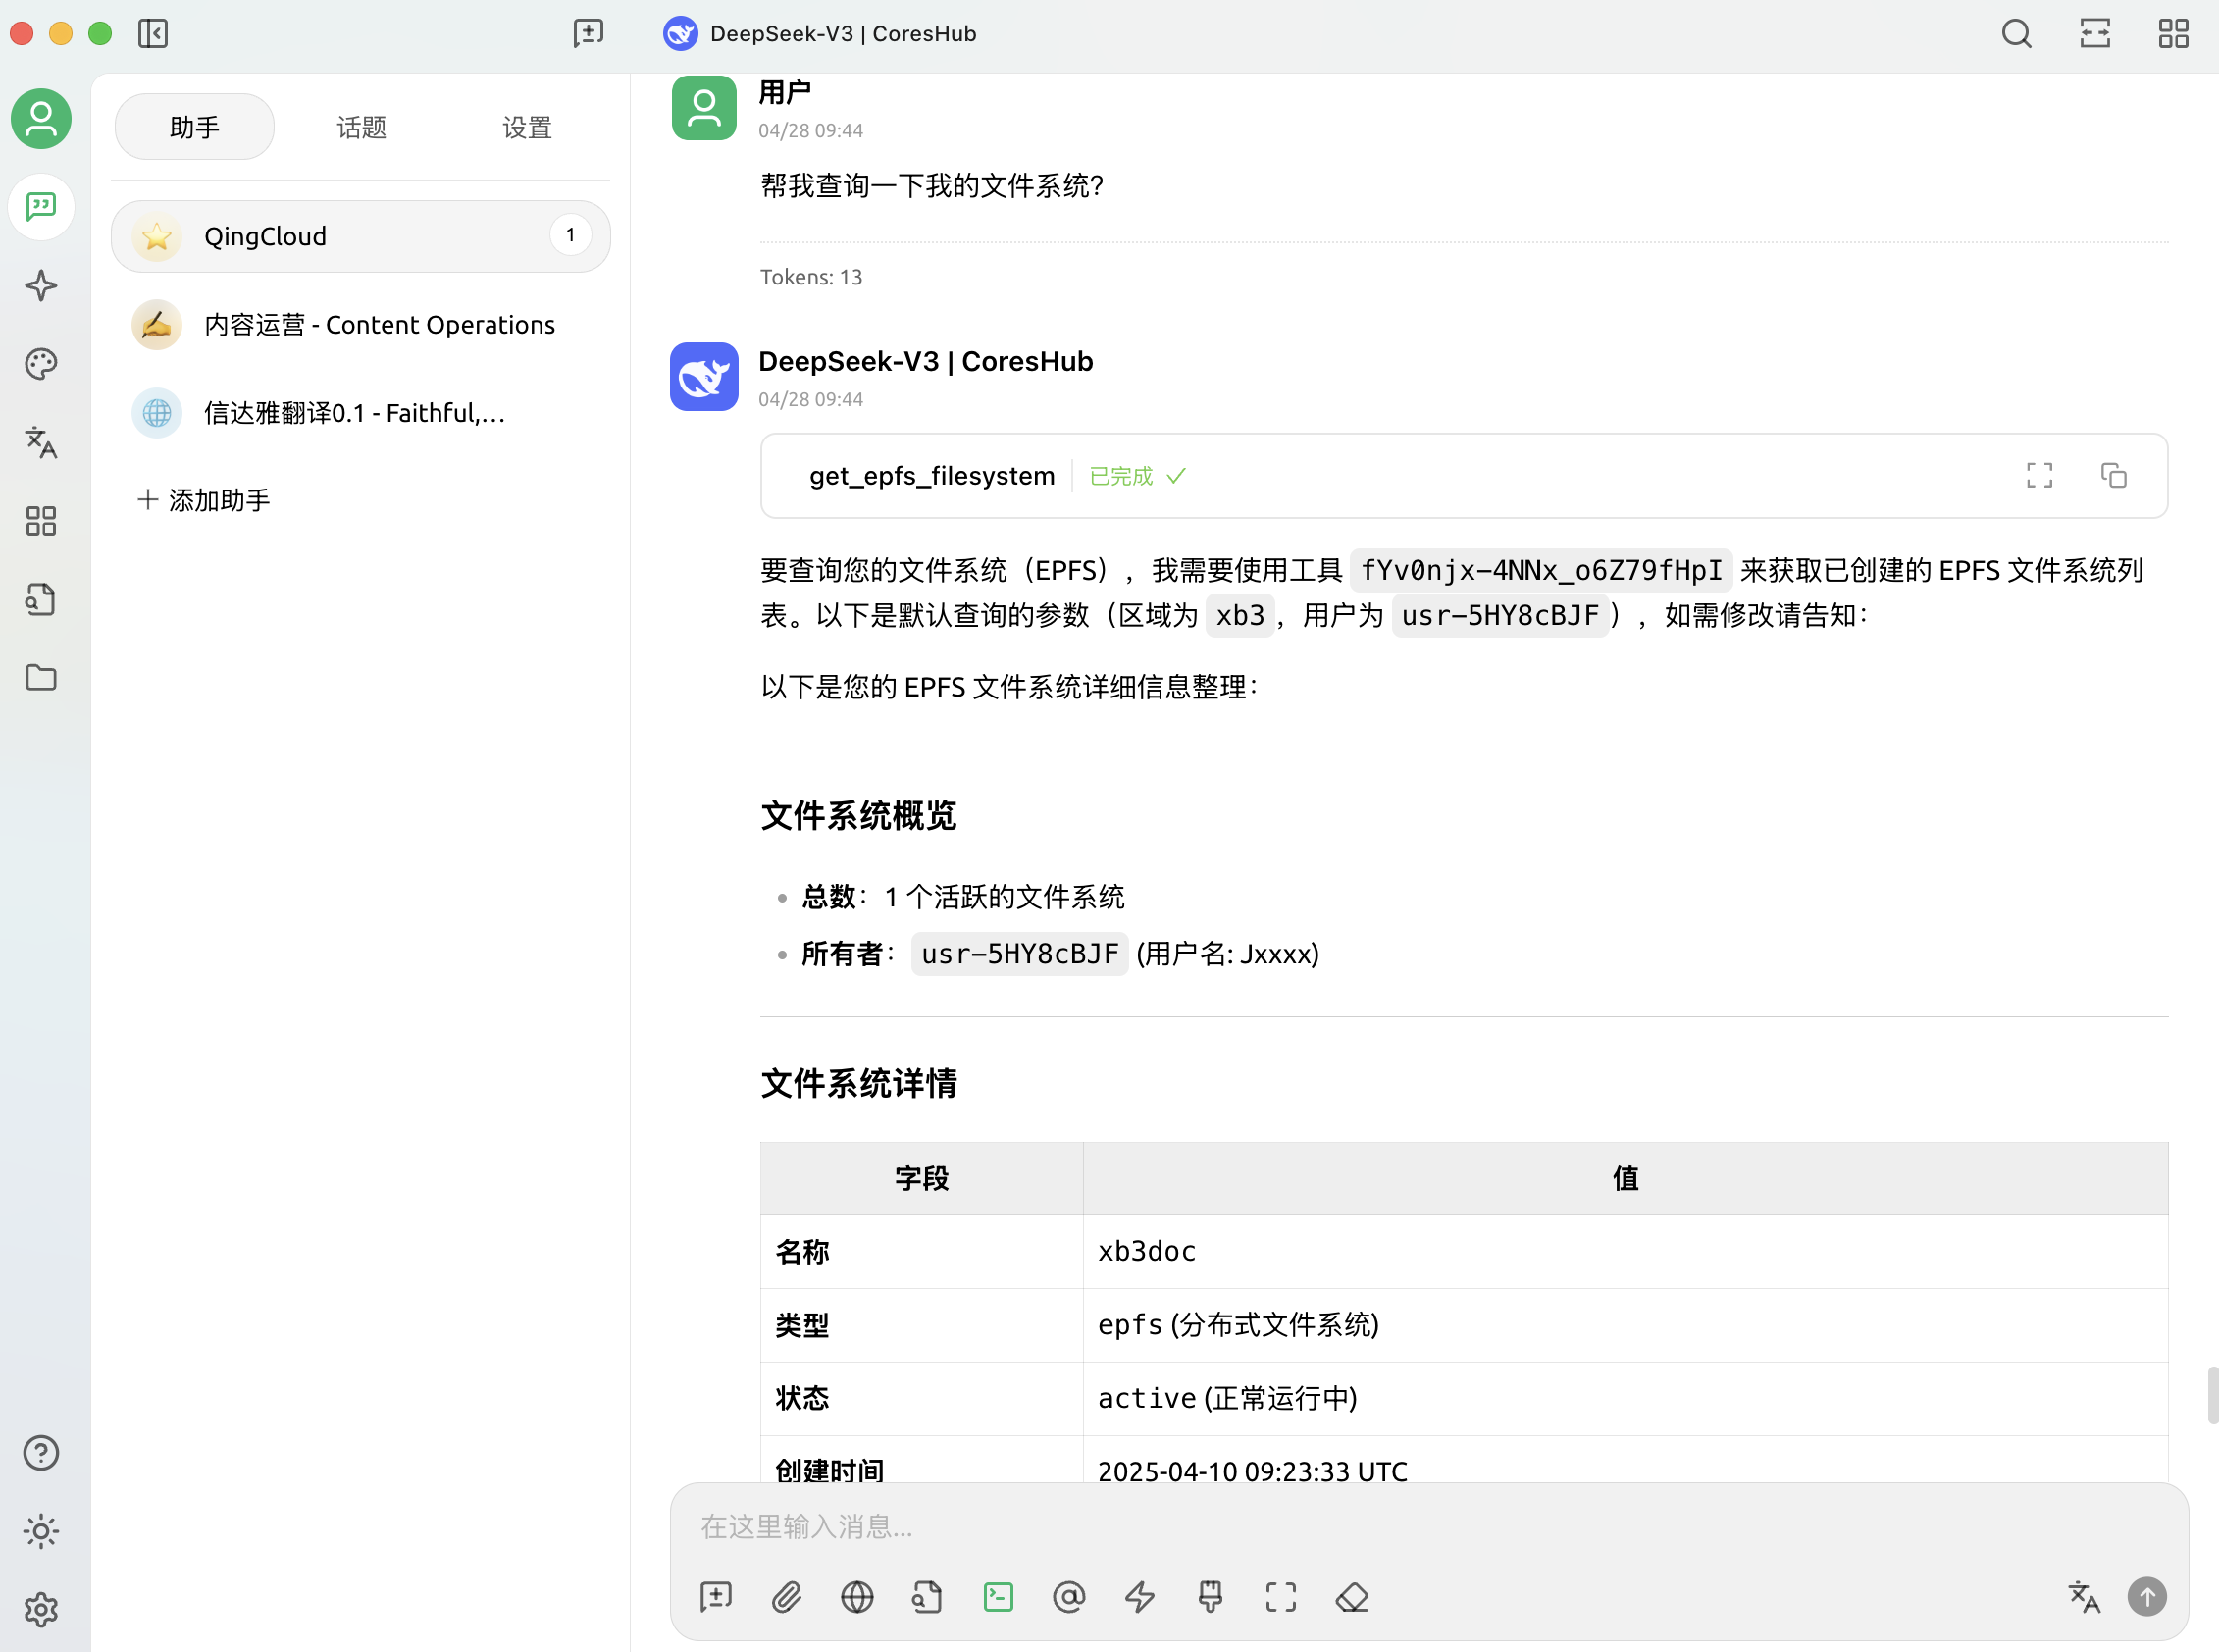The height and width of the screenshot is (1652, 2219).
Task: Open the mini apps grid in sidebar
Action: [x=41, y=521]
